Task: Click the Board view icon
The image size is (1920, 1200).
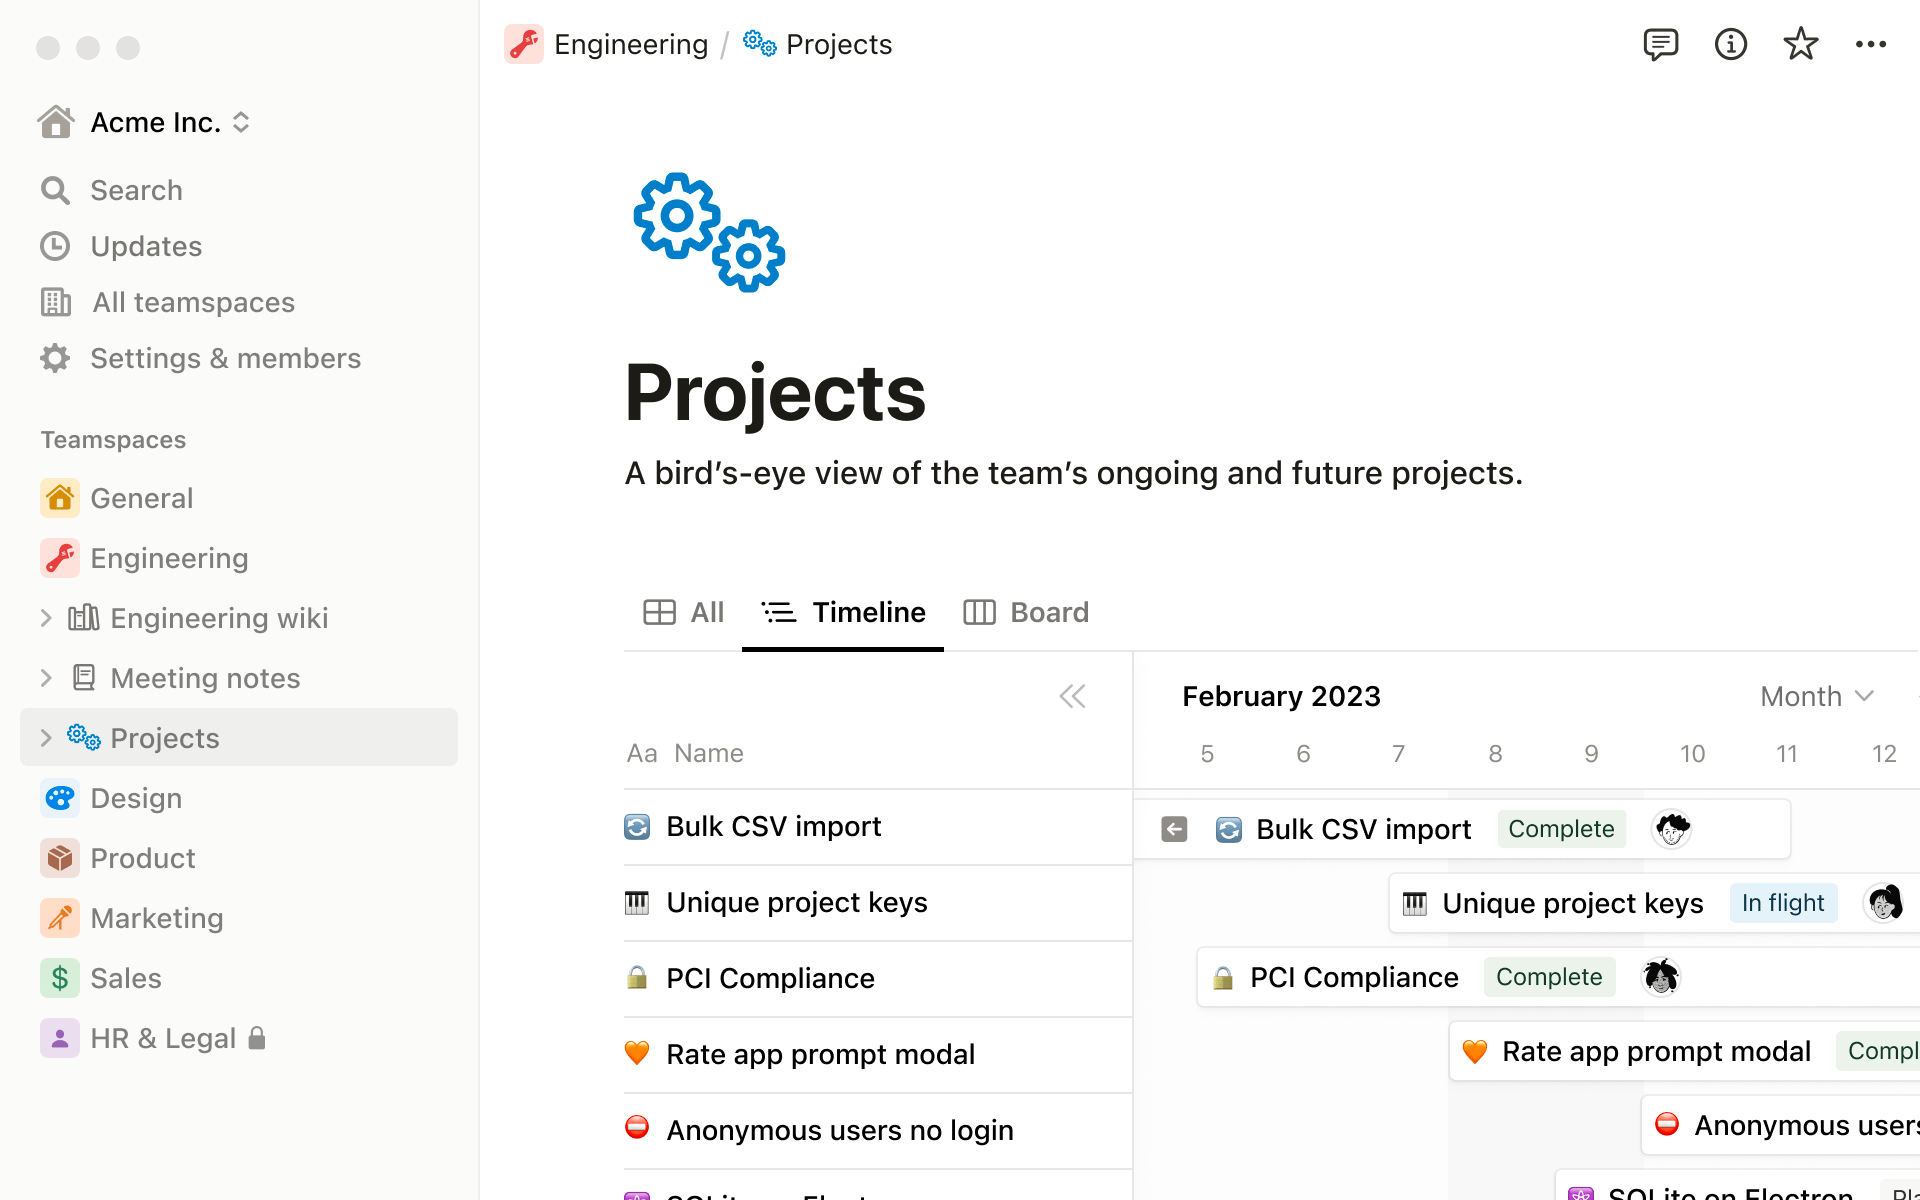Action: click(x=980, y=612)
